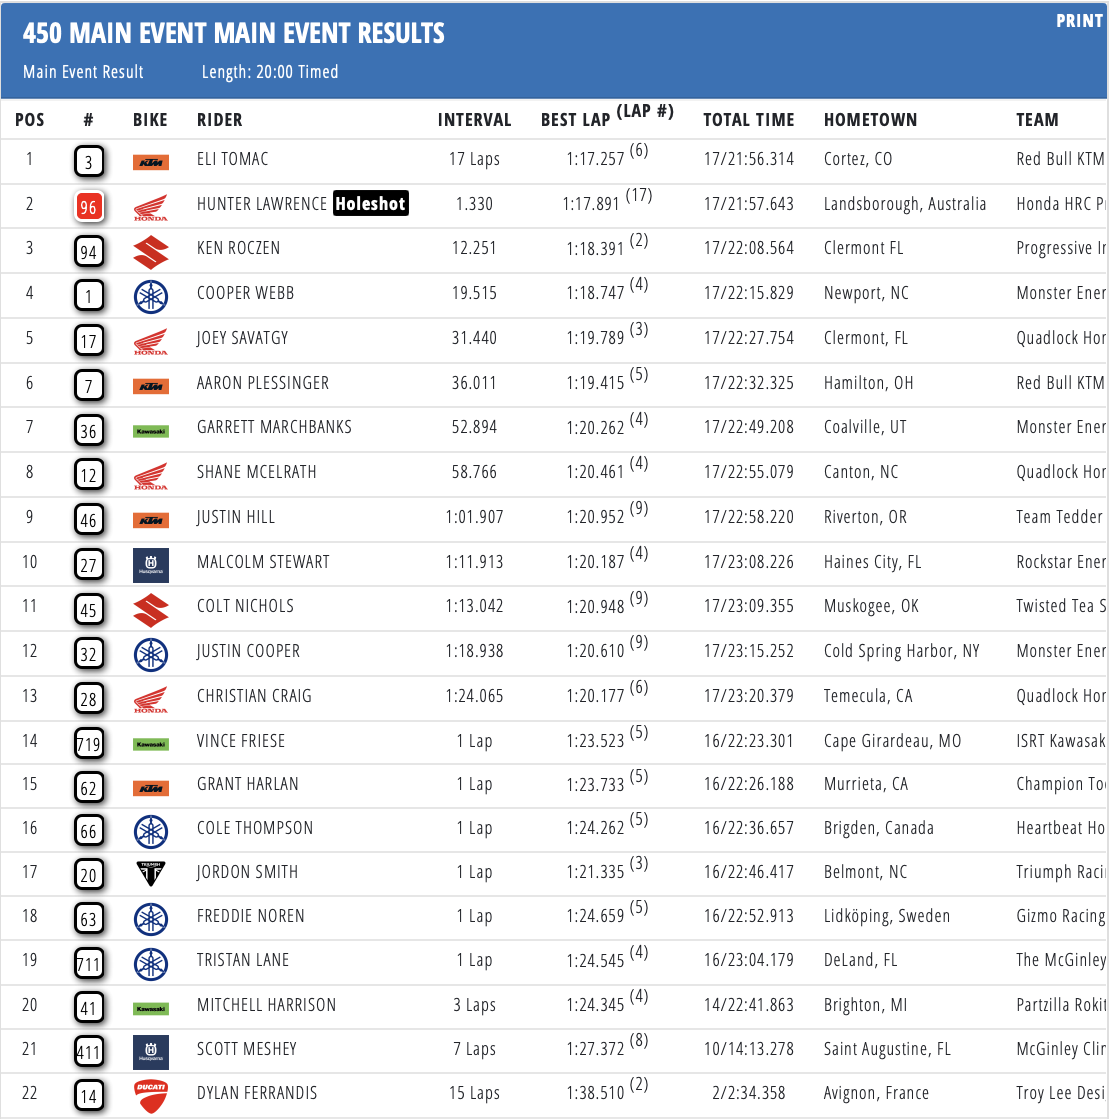Open rider Ken Roczen's entry
Screen dimensions: 1111x1119
pos(238,249)
